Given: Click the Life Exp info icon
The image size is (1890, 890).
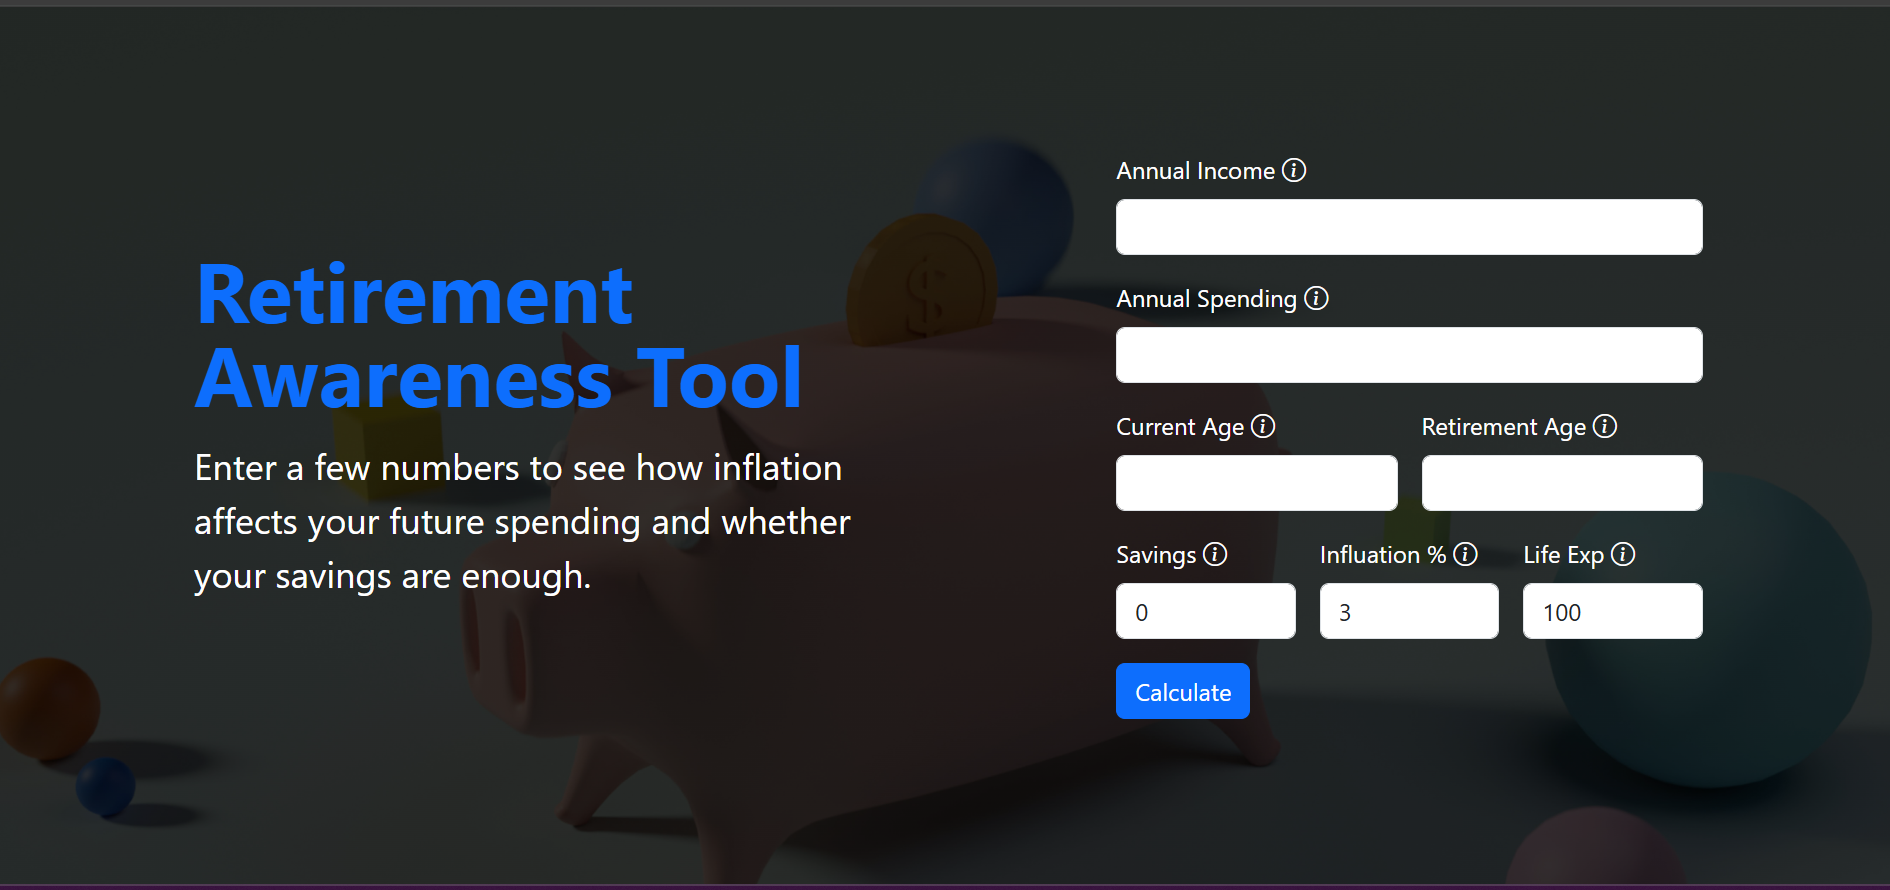Looking at the screenshot, I should pos(1623,554).
